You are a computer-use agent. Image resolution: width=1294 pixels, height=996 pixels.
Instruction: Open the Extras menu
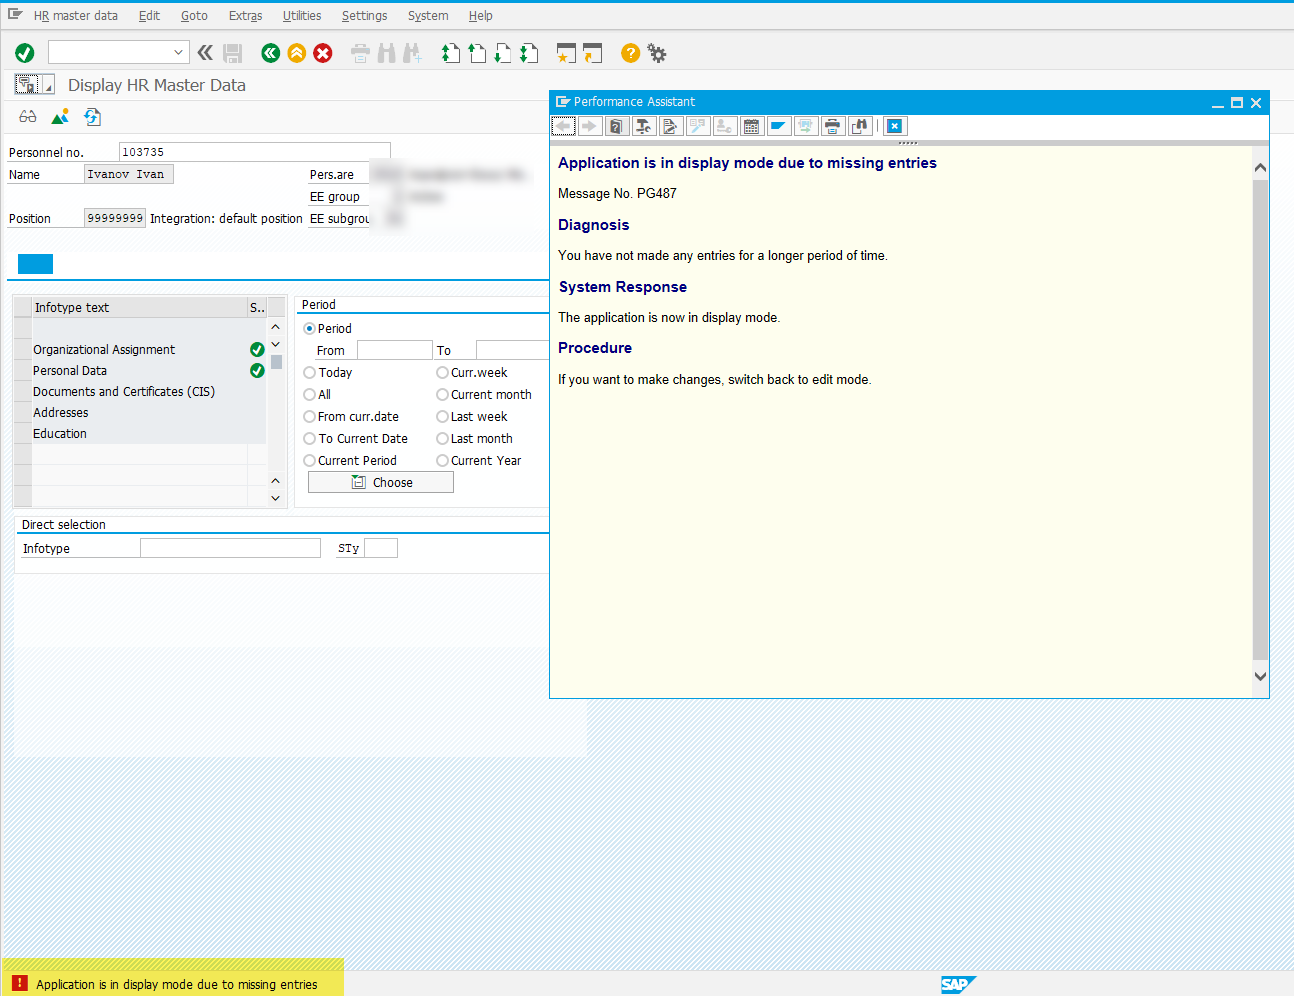pos(245,16)
